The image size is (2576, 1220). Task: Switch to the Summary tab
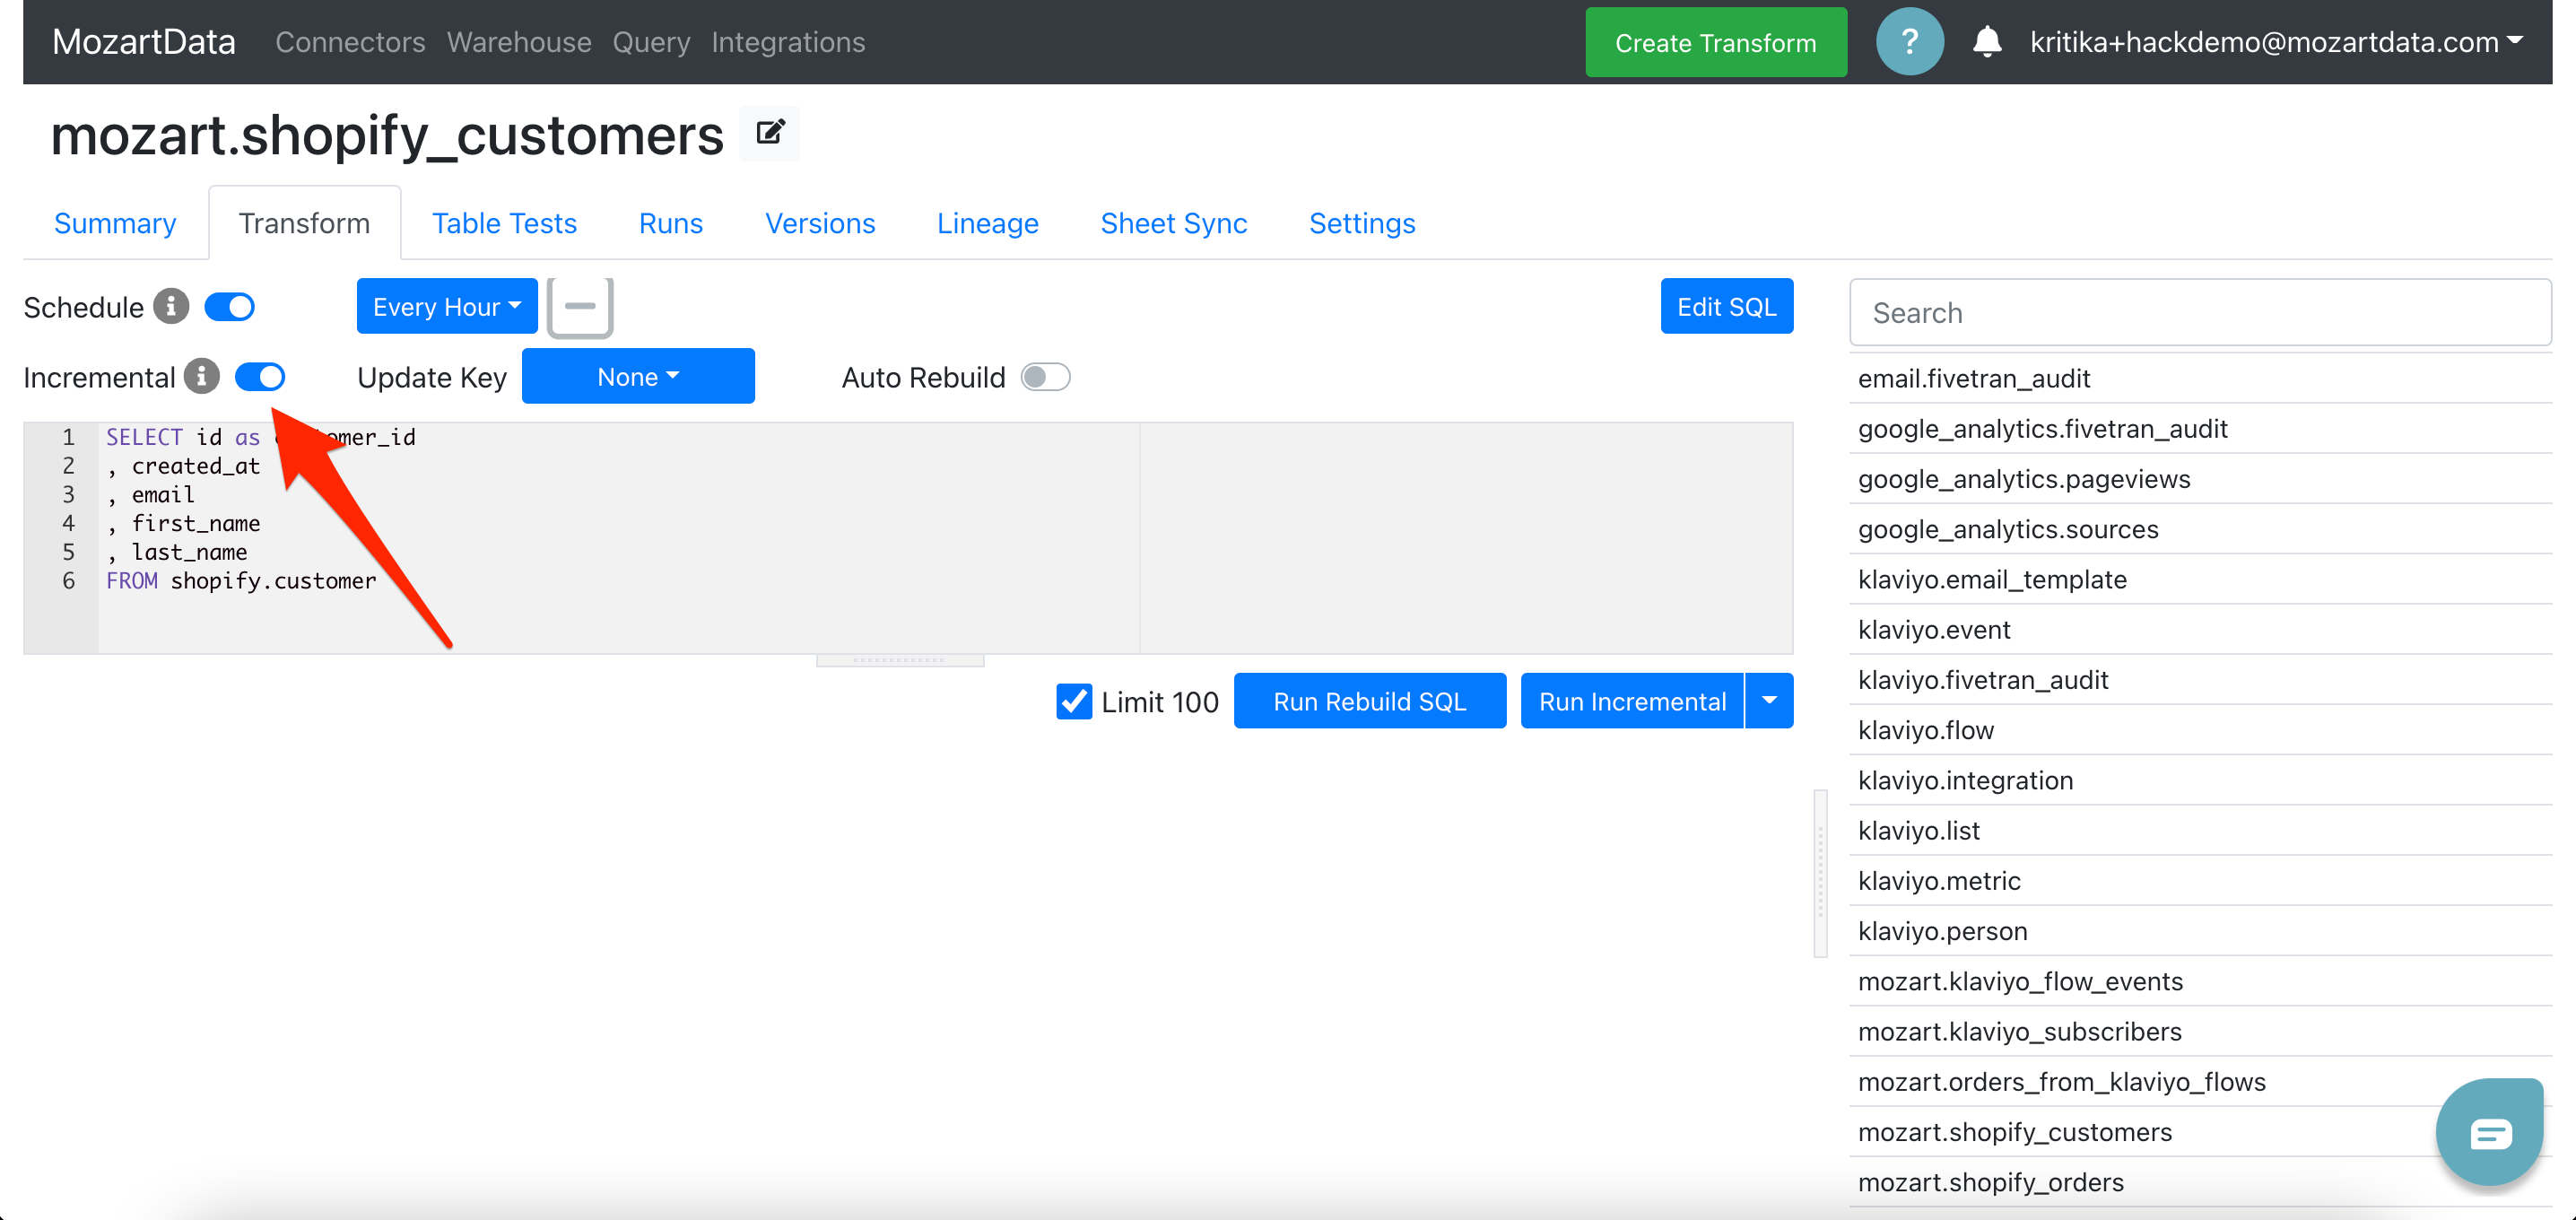click(x=115, y=223)
